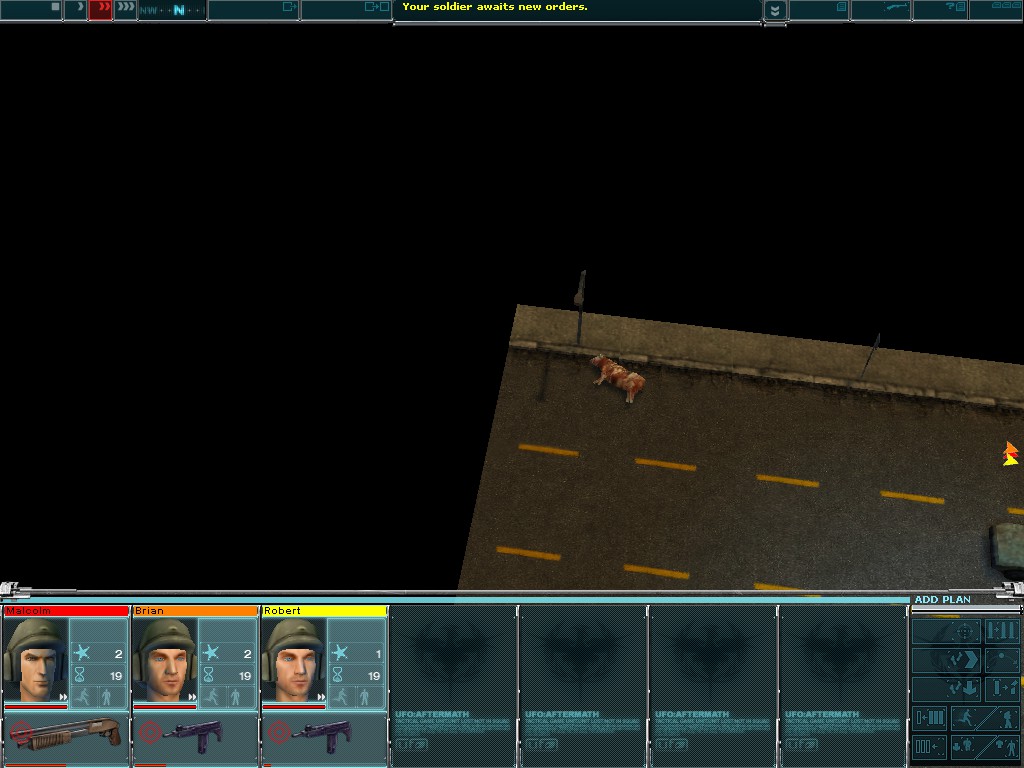Select the footsteps move-forward order
Screen dimensions: 1024x768
[x=946, y=660]
